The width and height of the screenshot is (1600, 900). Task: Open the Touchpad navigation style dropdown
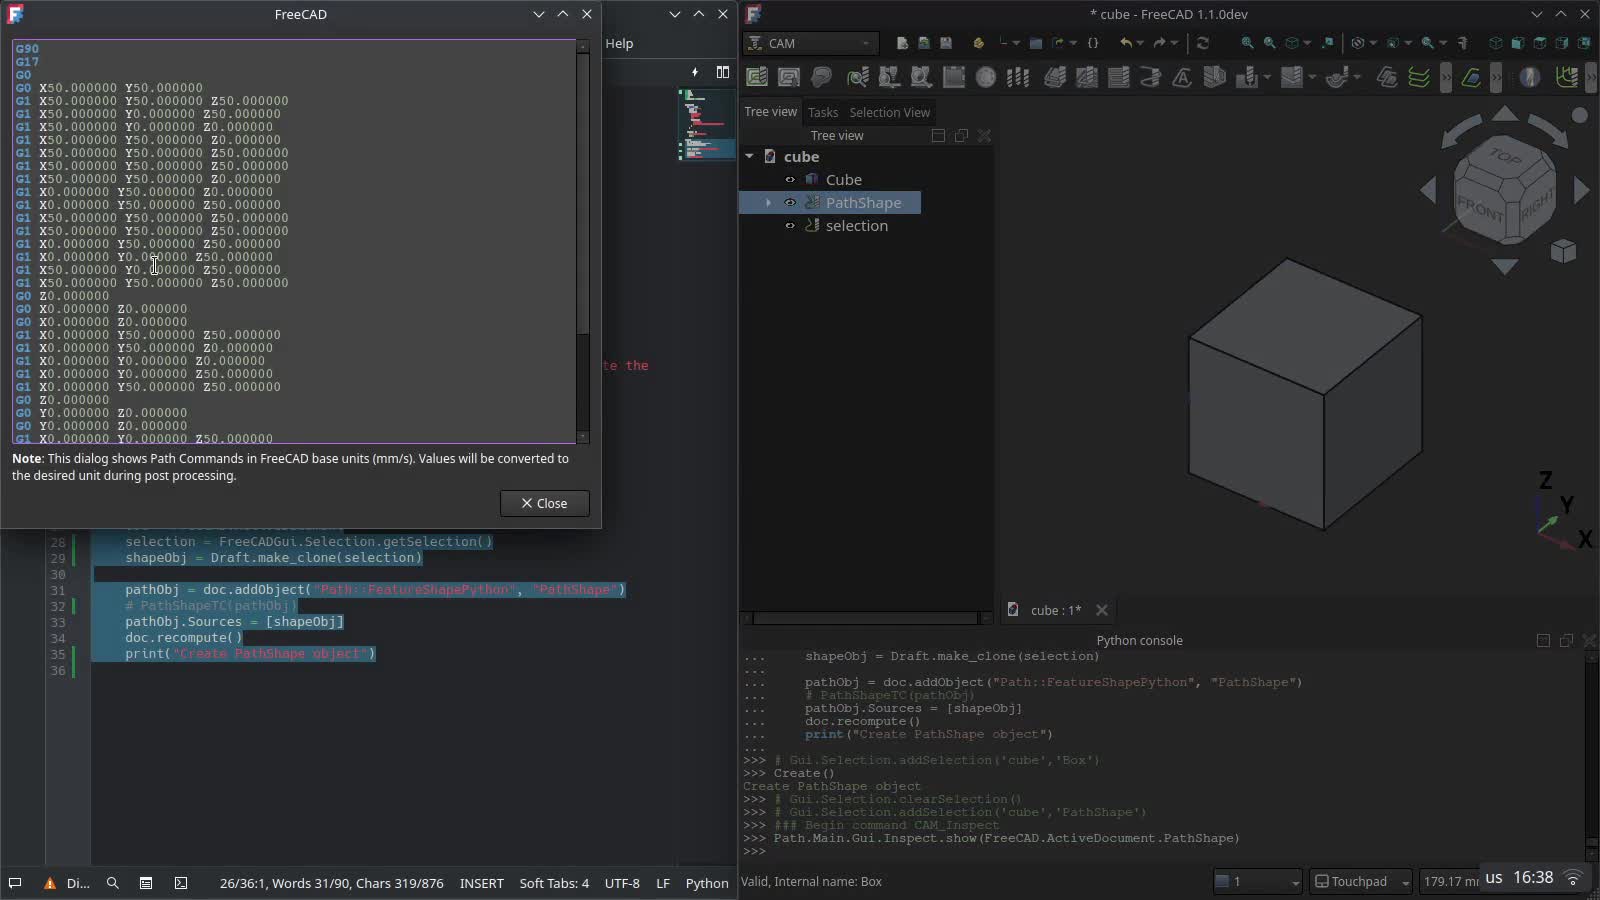click(1361, 881)
